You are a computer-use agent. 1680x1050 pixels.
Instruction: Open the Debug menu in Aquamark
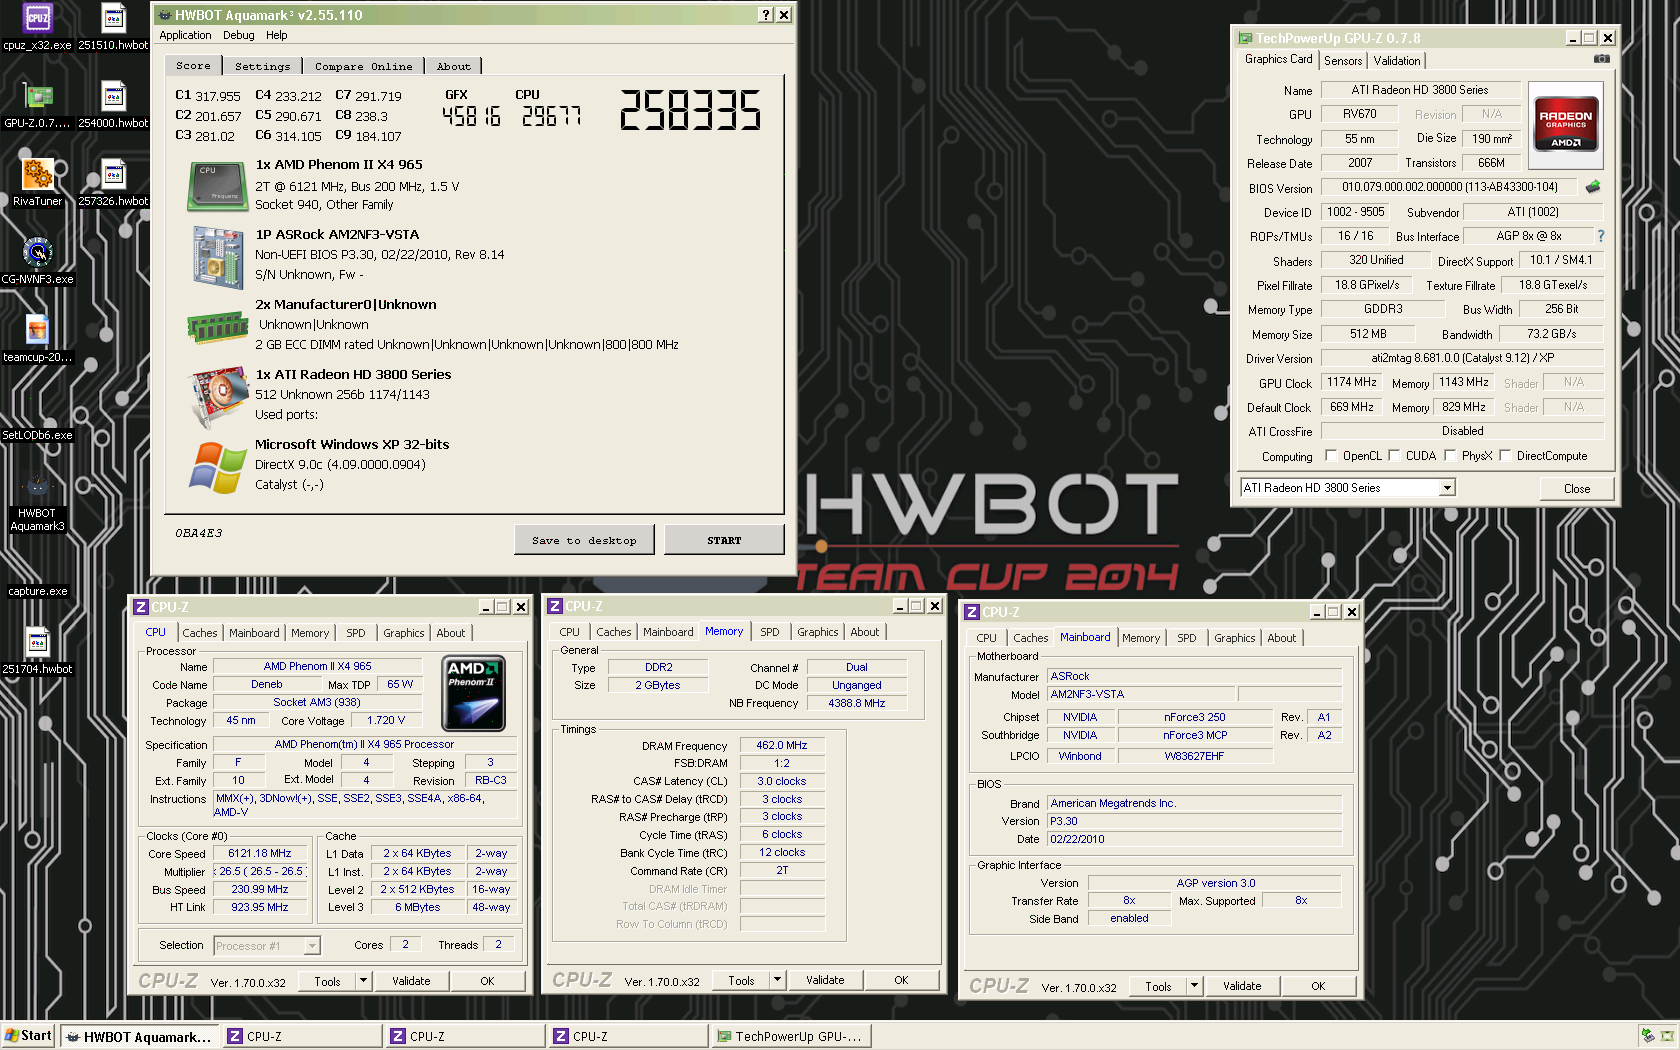[x=238, y=35]
